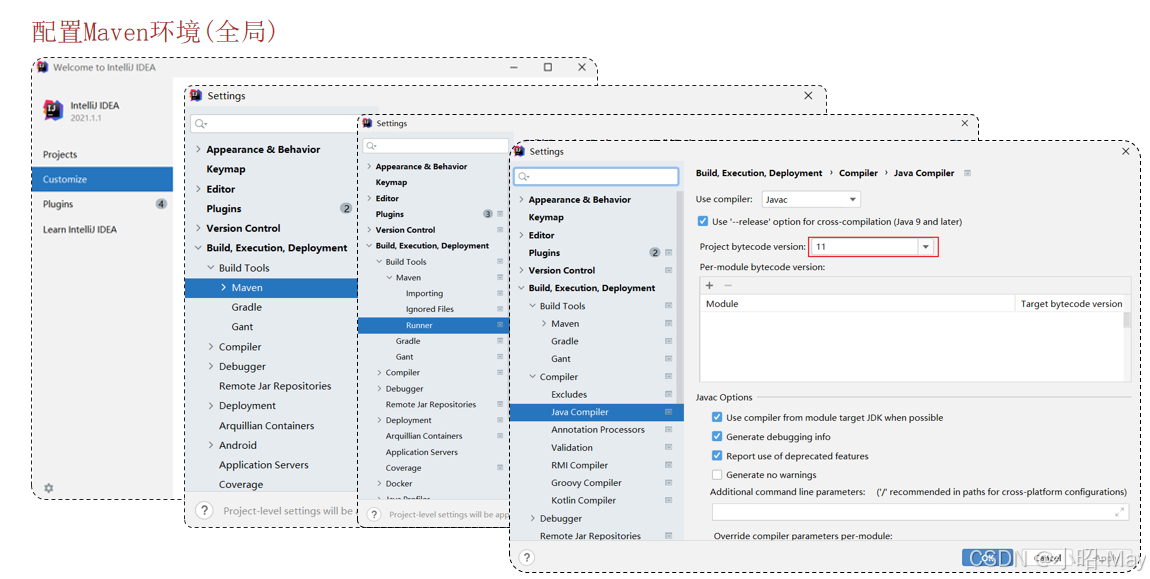Expand the additional command line parameters field

pos(1119,511)
